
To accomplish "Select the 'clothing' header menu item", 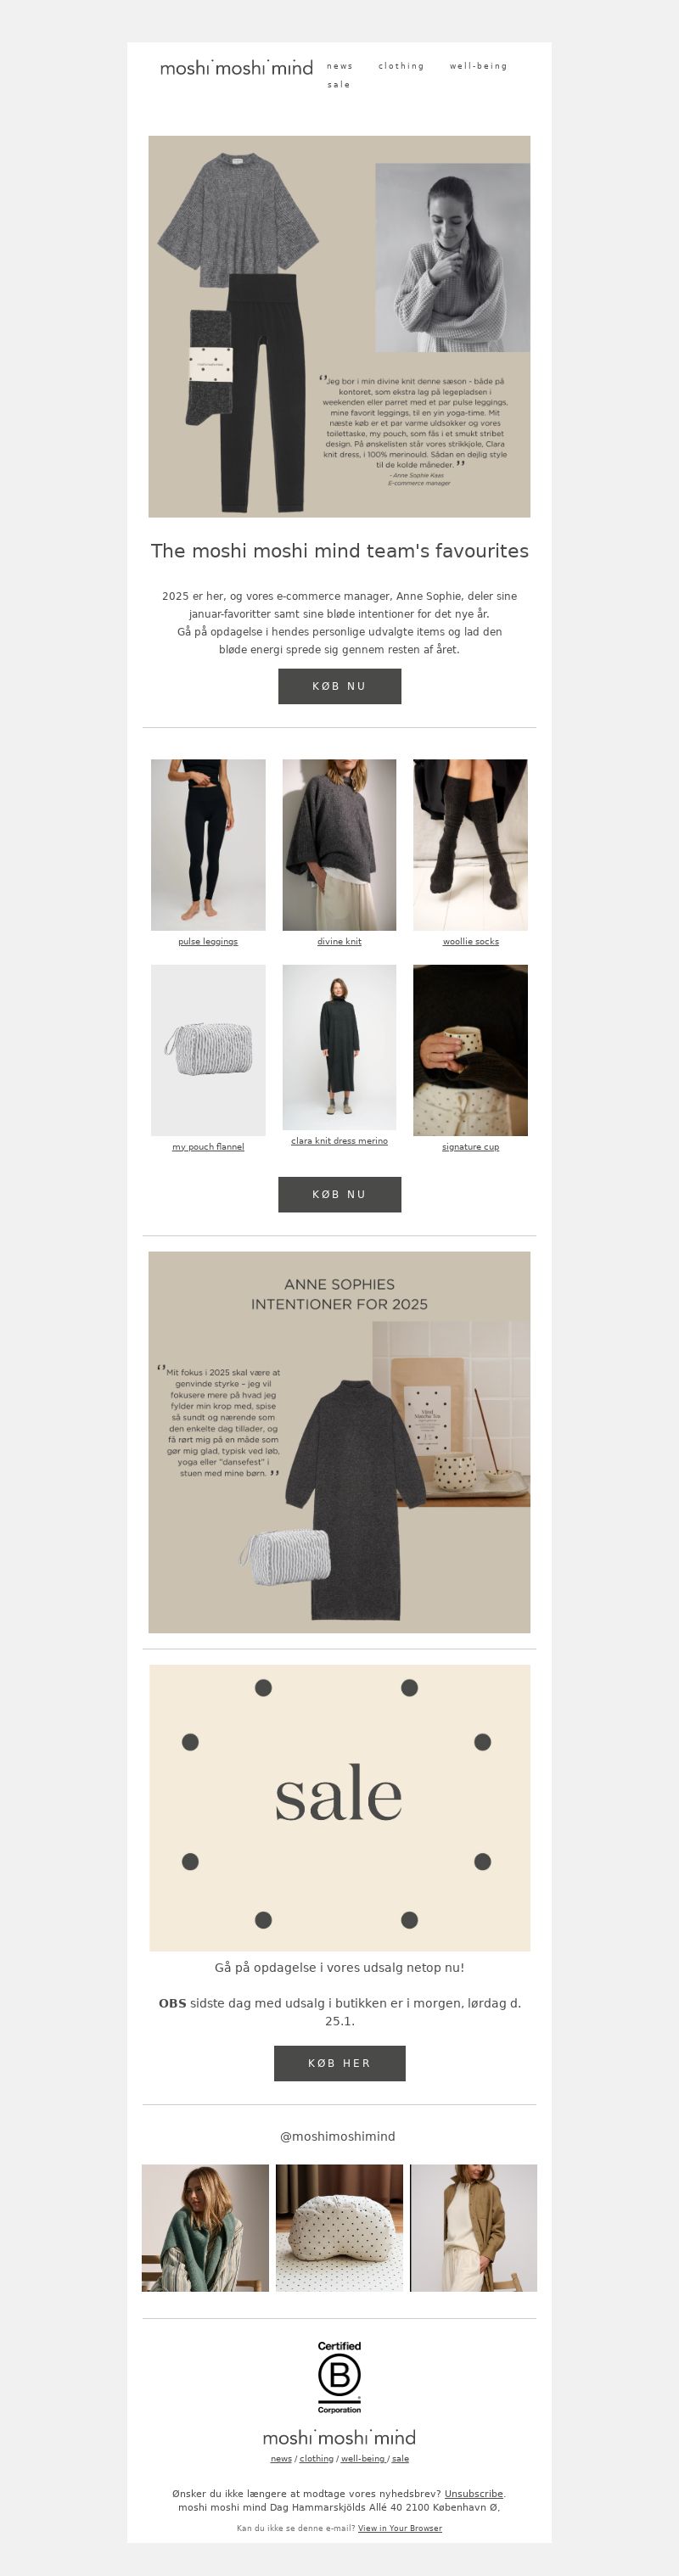I will (x=401, y=66).
